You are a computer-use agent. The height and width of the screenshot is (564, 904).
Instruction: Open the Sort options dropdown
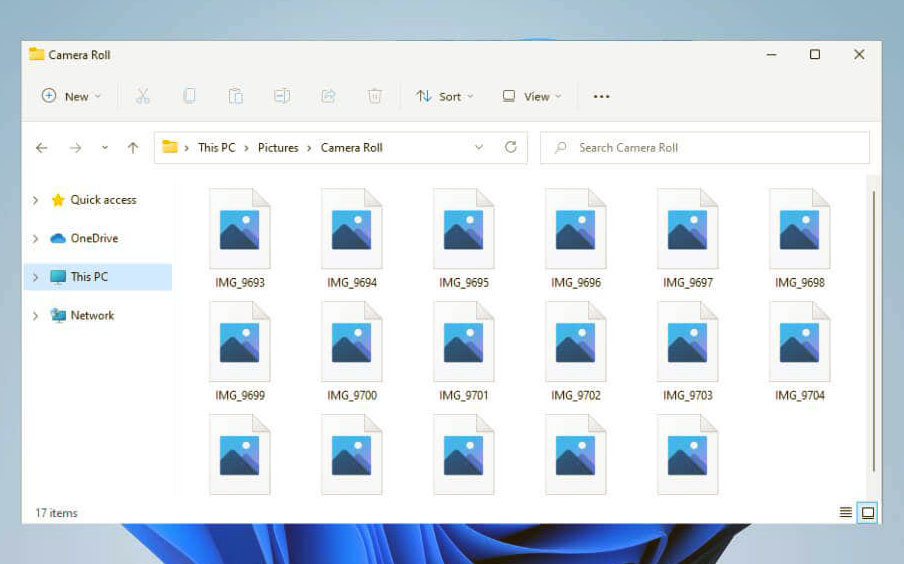click(x=445, y=96)
